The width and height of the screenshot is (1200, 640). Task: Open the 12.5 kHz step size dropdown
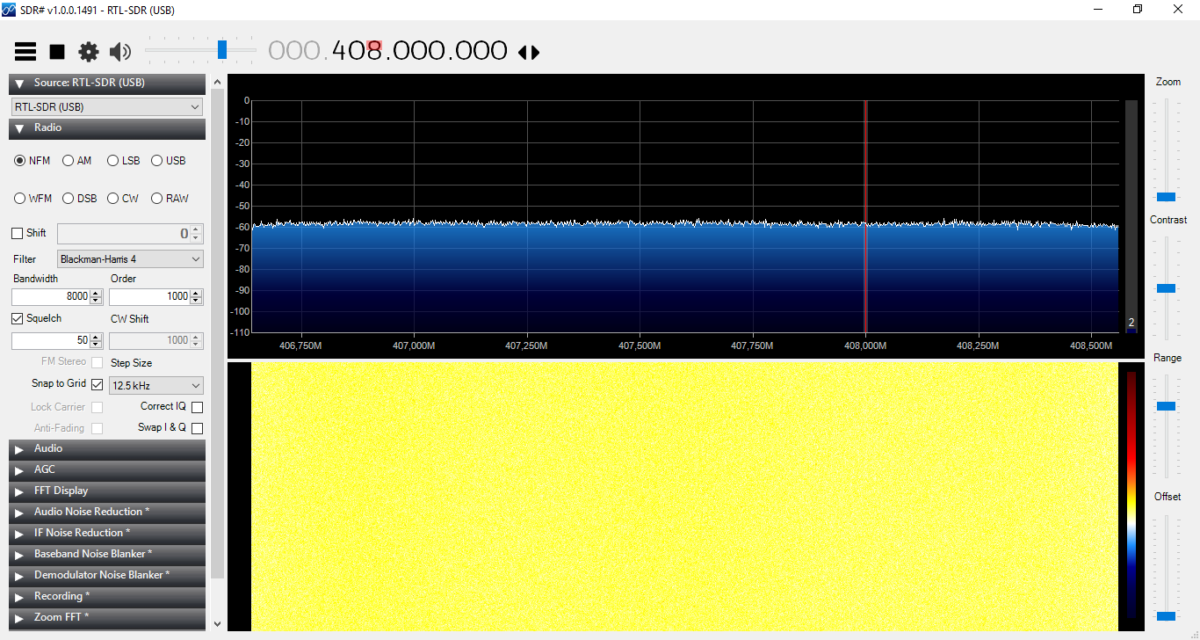[156, 385]
